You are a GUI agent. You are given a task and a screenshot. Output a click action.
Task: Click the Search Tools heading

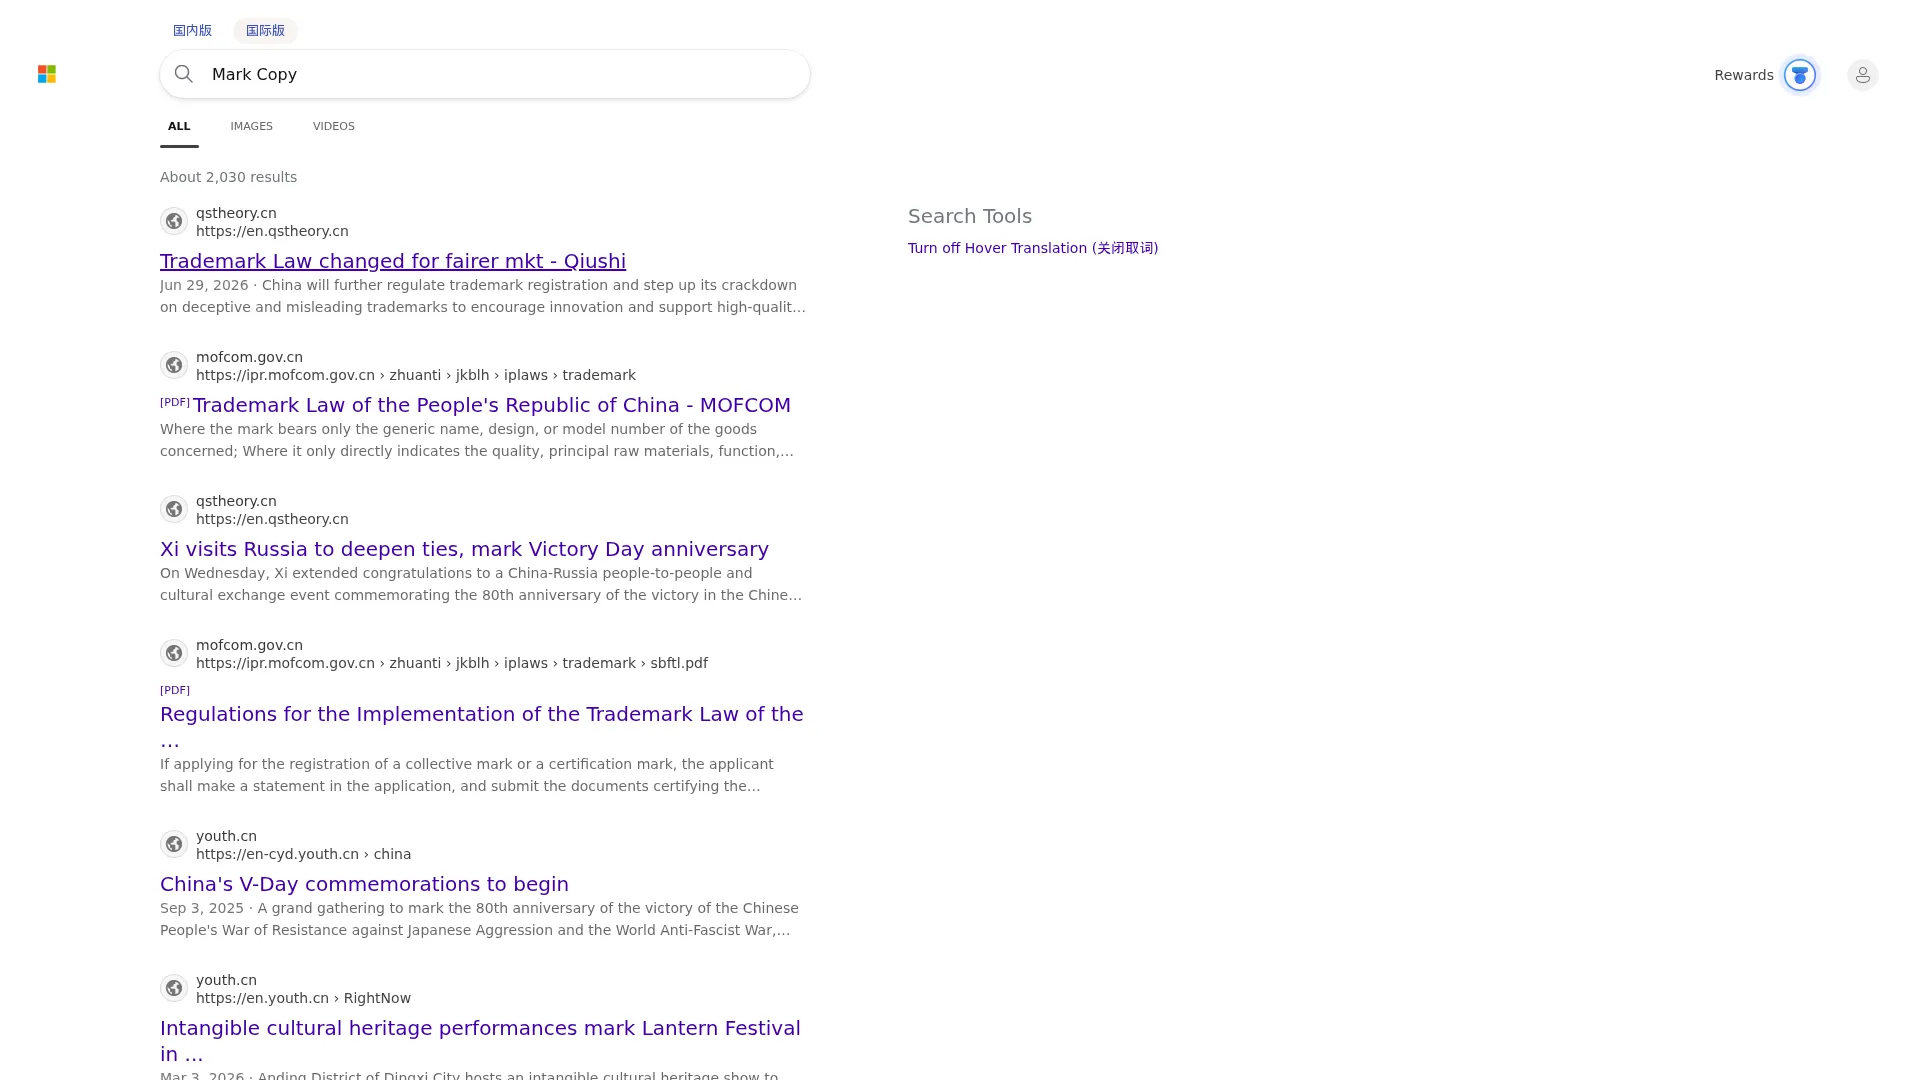click(970, 216)
